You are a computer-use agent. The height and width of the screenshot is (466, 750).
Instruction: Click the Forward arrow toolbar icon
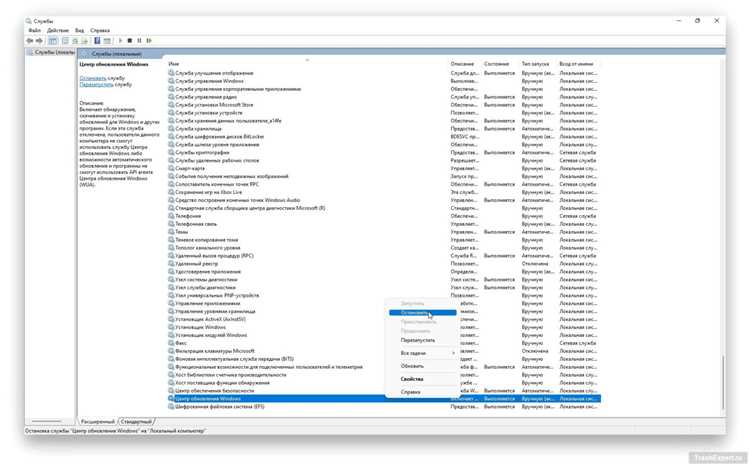[39, 41]
